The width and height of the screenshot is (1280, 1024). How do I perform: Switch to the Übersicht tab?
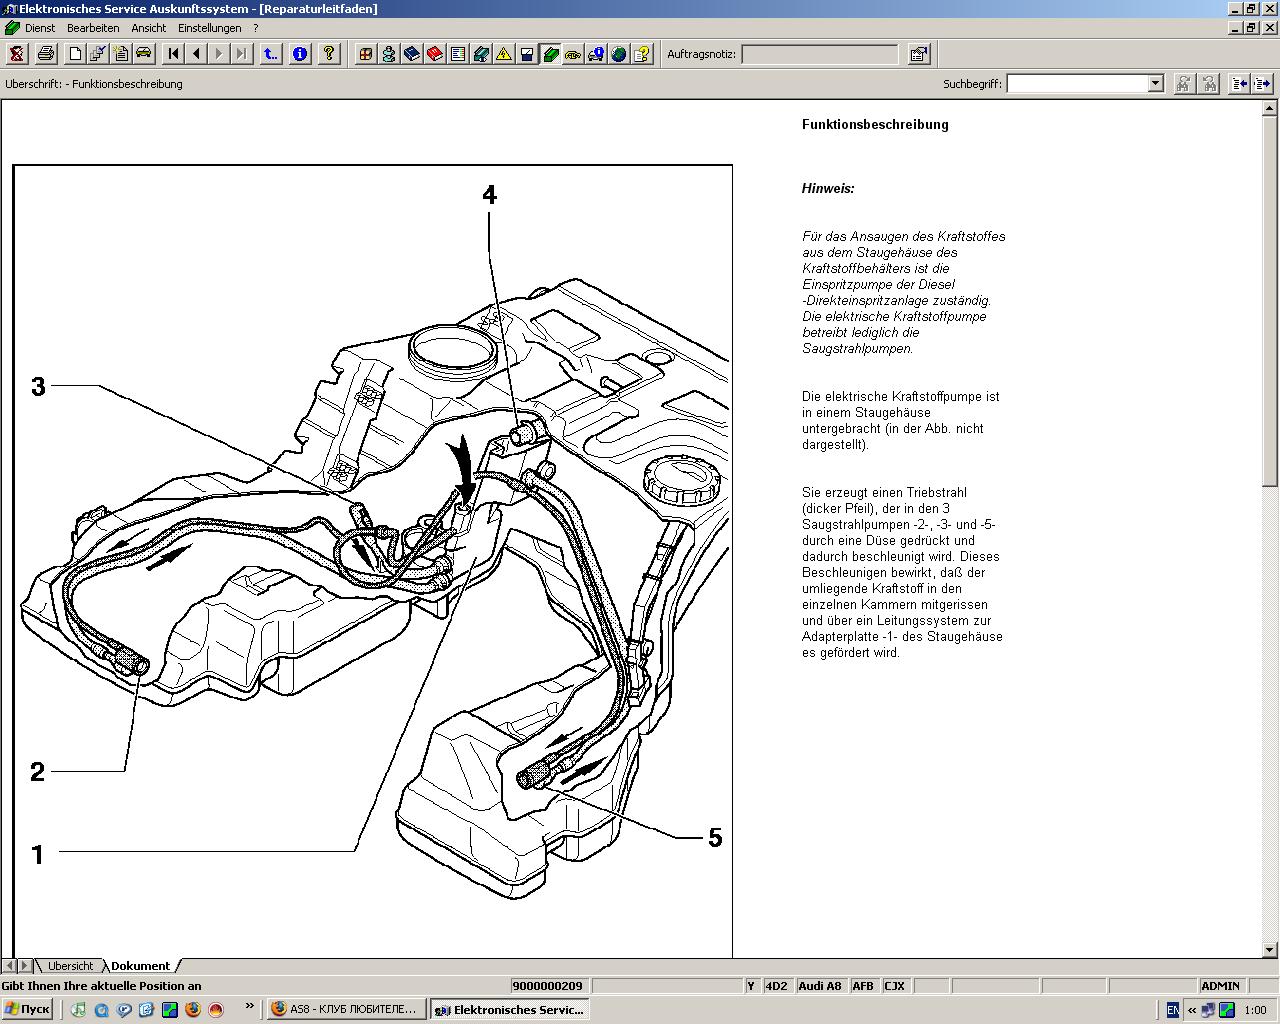70,966
